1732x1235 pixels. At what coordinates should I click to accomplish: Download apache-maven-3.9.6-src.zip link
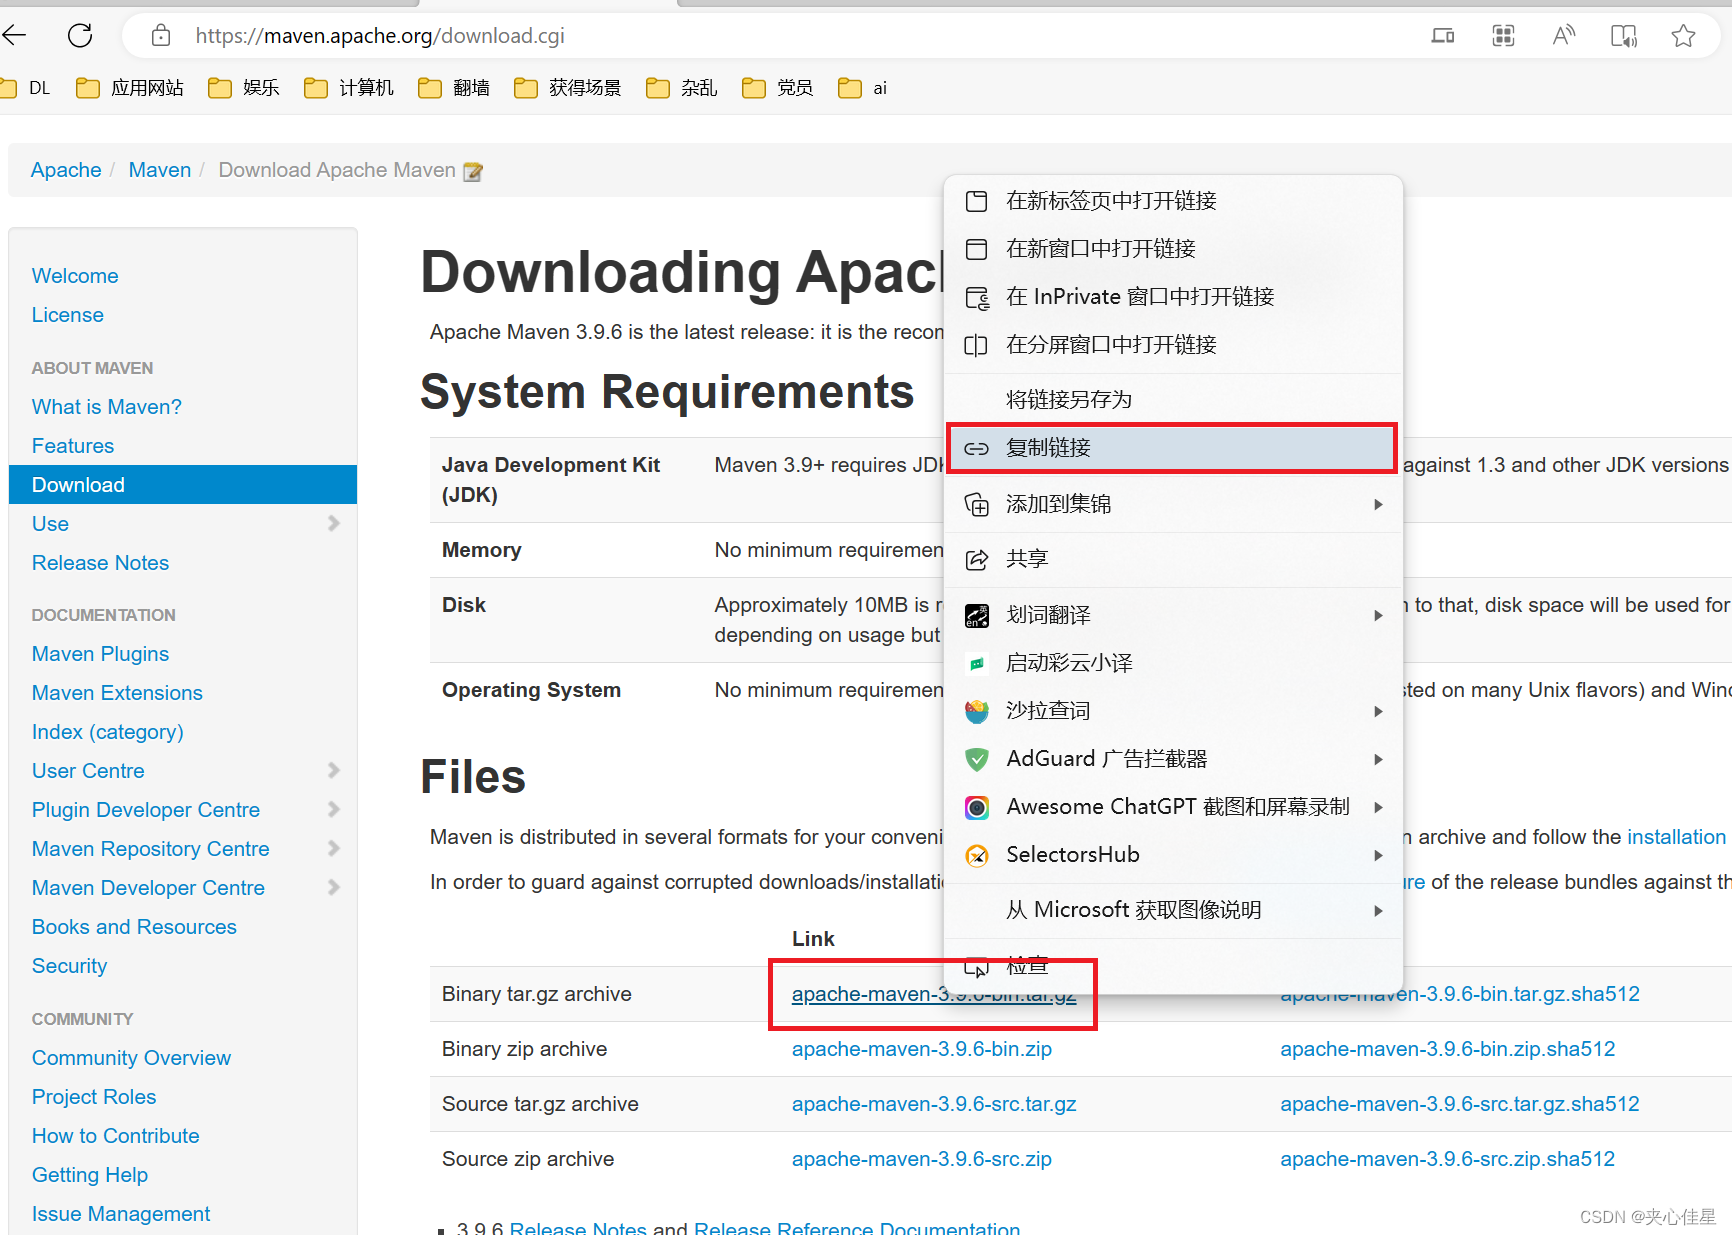click(922, 1159)
